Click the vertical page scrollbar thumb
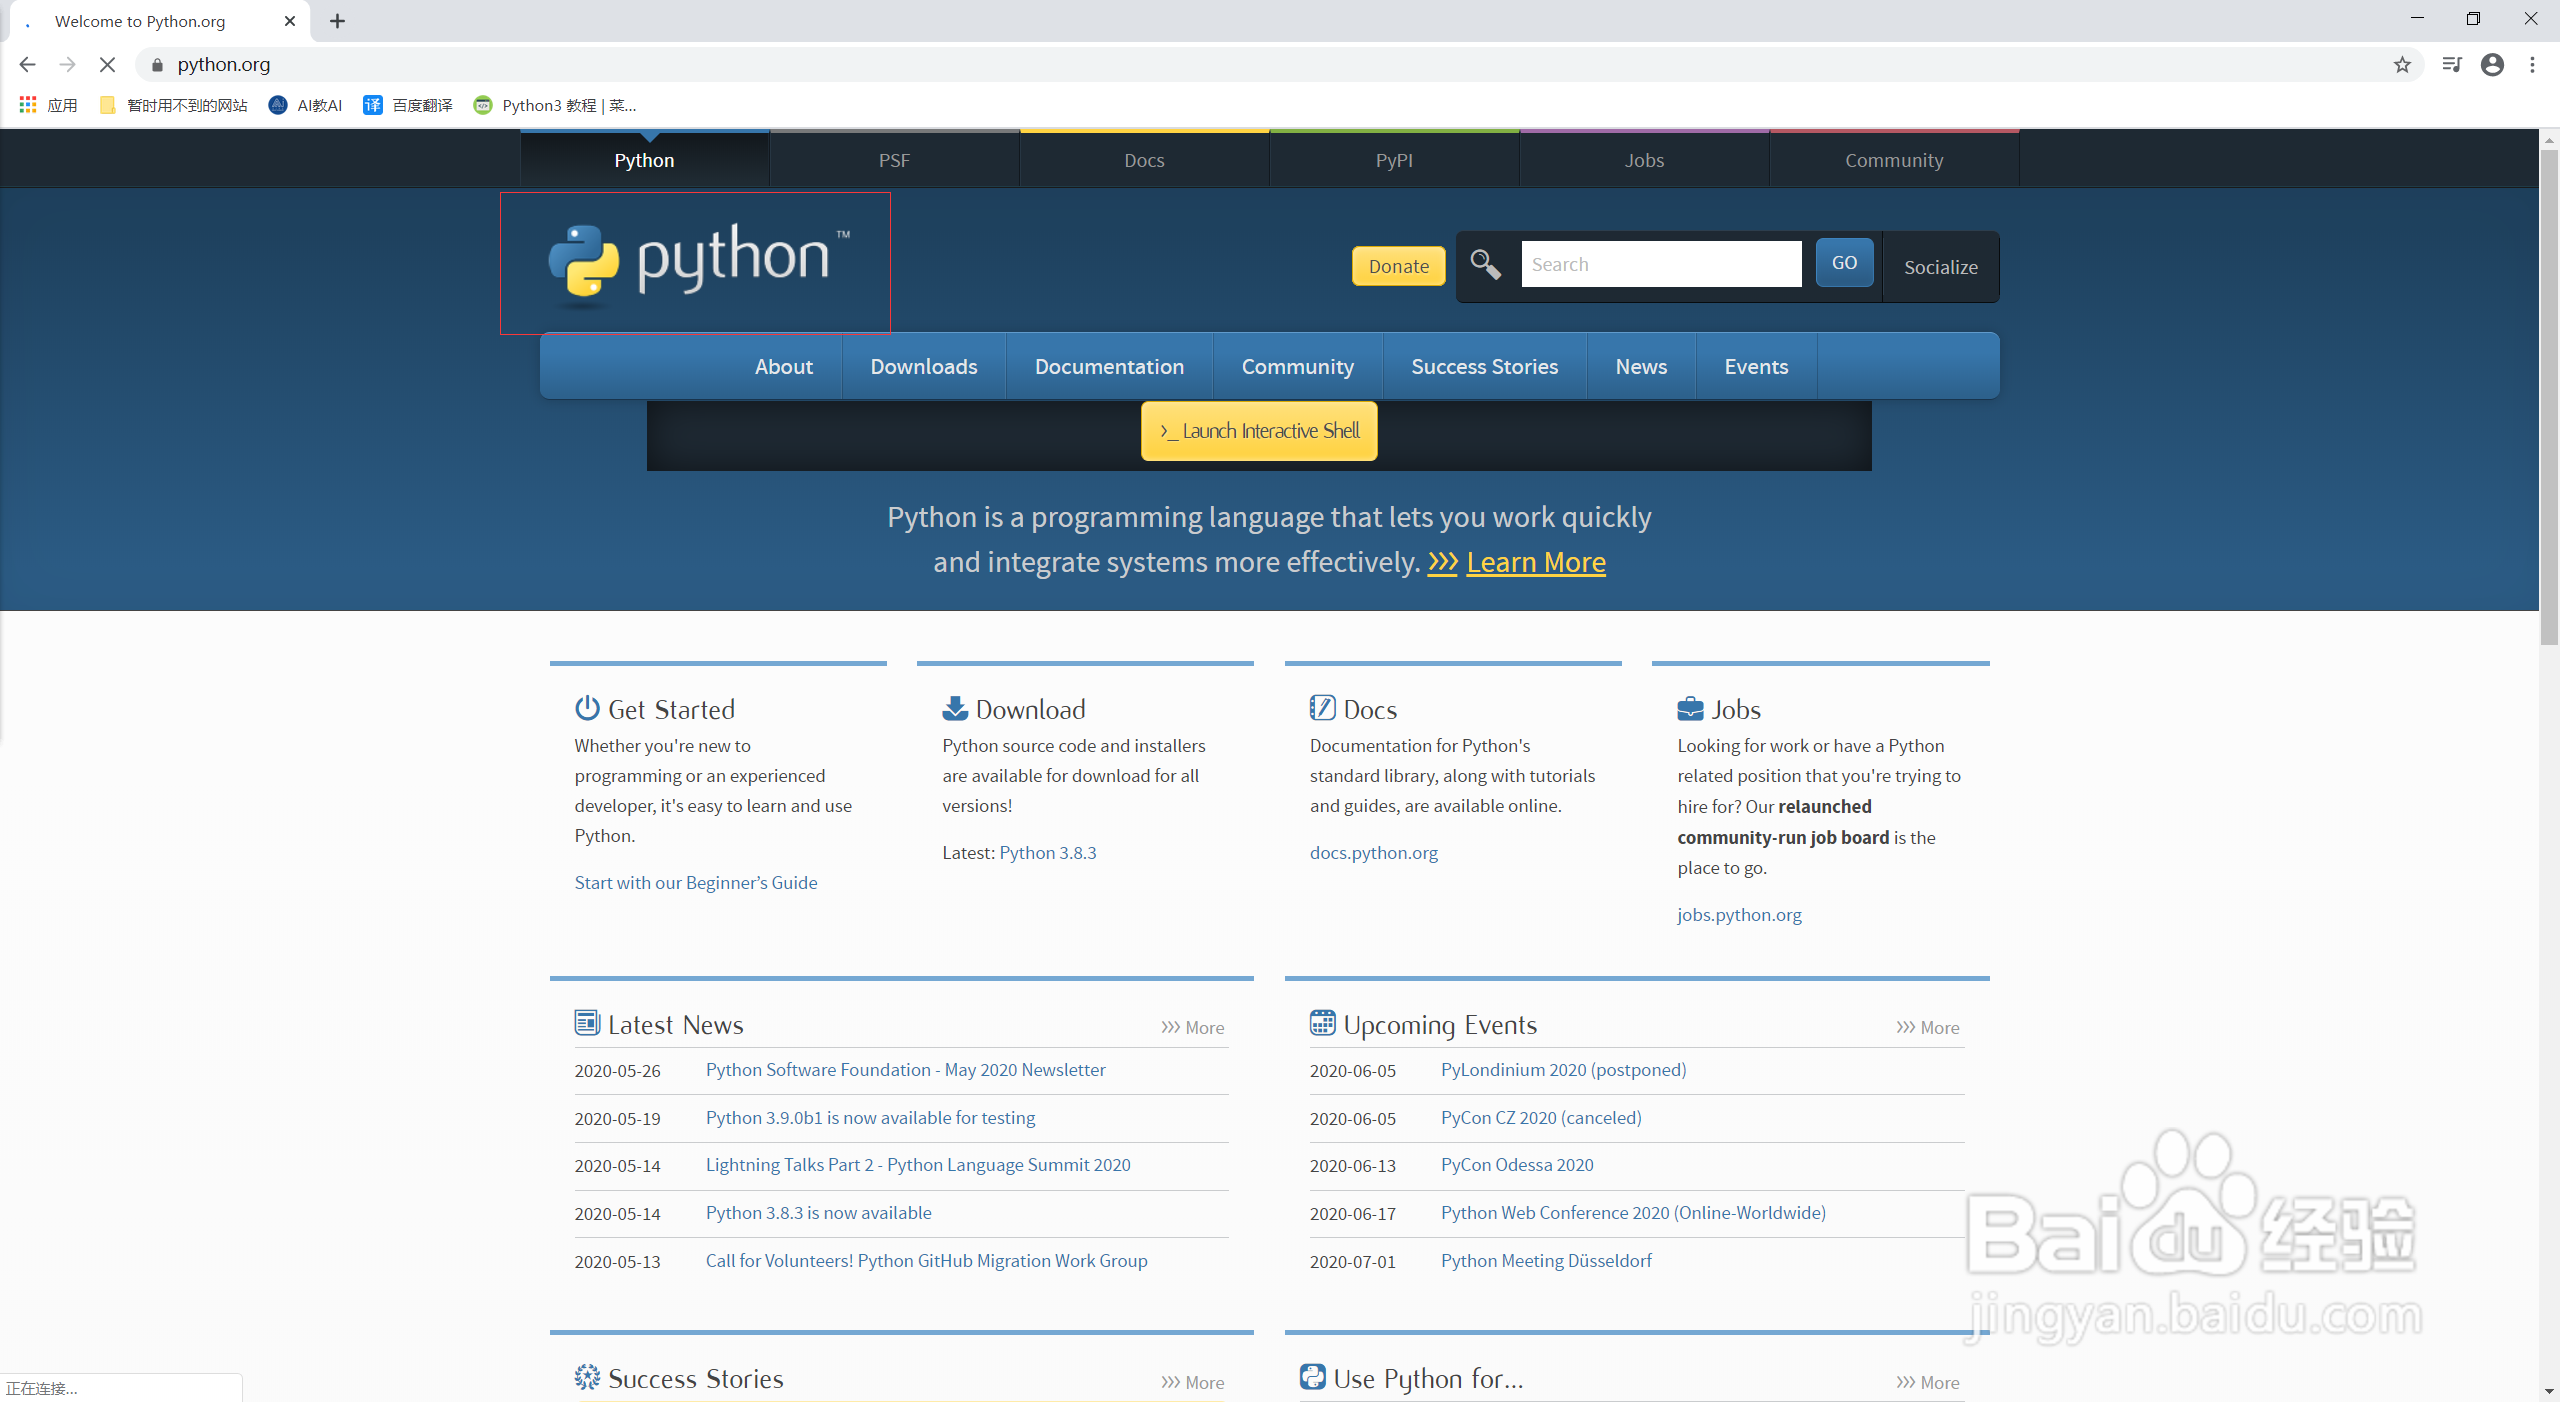Image resolution: width=2560 pixels, height=1402 pixels. pos(2549,400)
